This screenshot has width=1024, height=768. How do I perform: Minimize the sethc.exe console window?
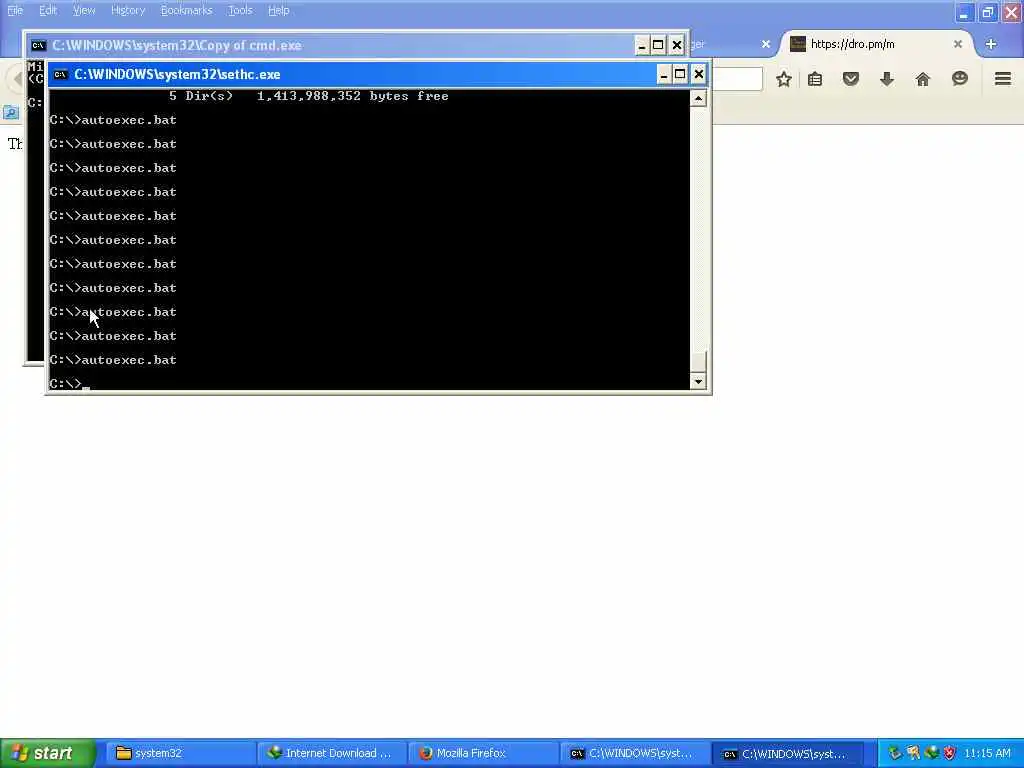[663, 74]
